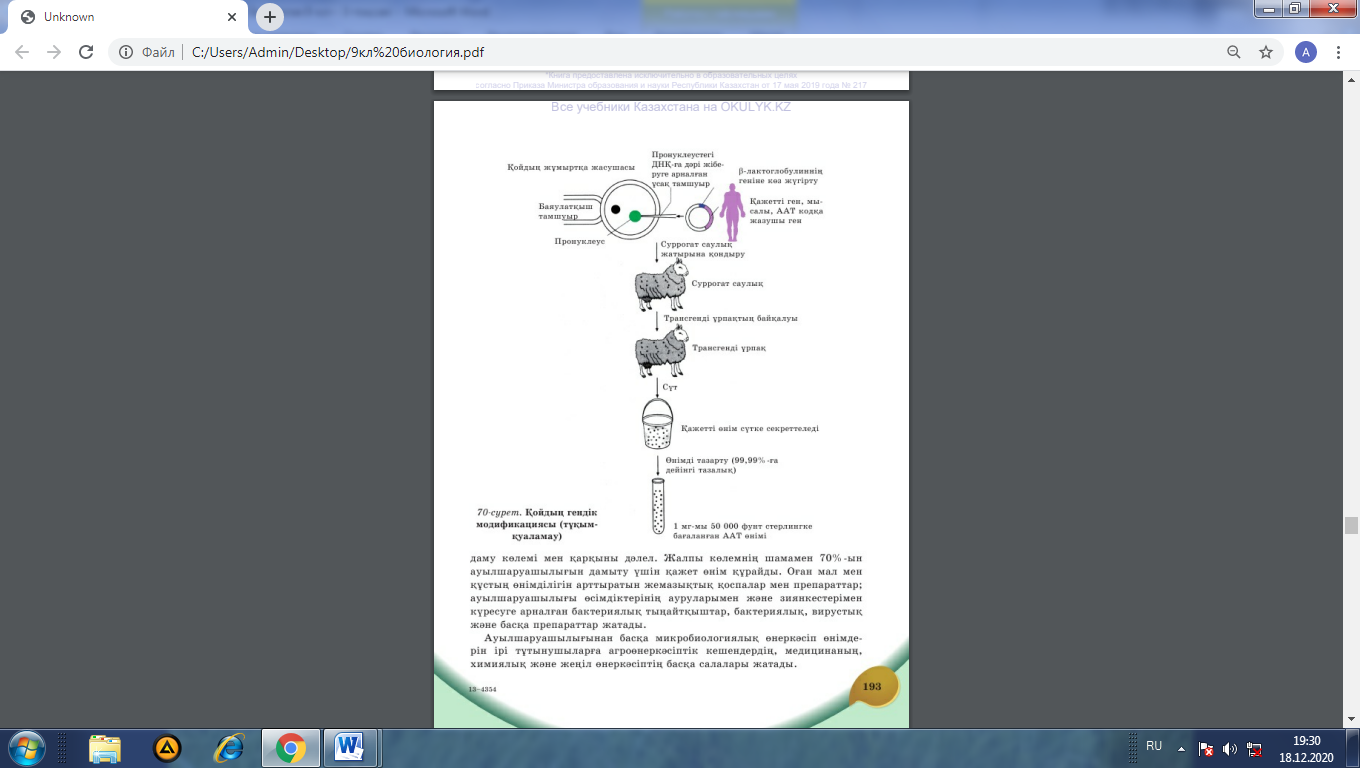1360x768 pixels.
Task: Change the RU input language
Action: click(x=1154, y=746)
